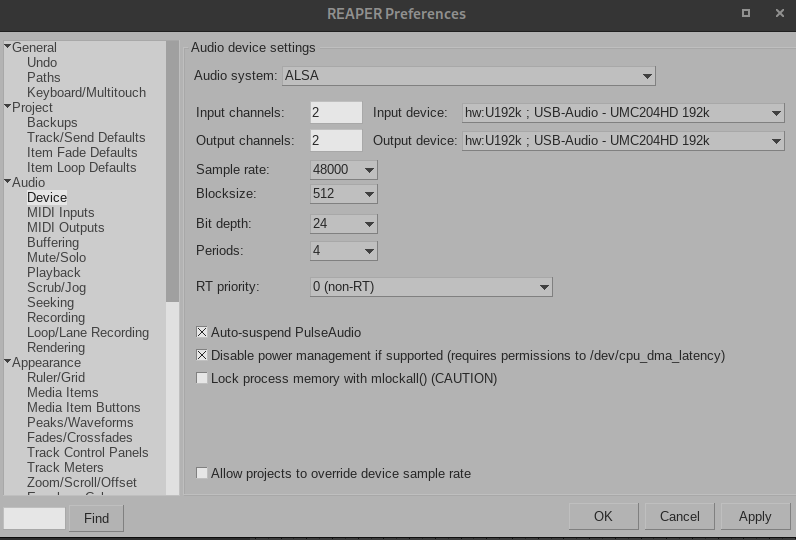
Task: Open the Fades/Crossfades page
Action: pyautogui.click(x=80, y=437)
